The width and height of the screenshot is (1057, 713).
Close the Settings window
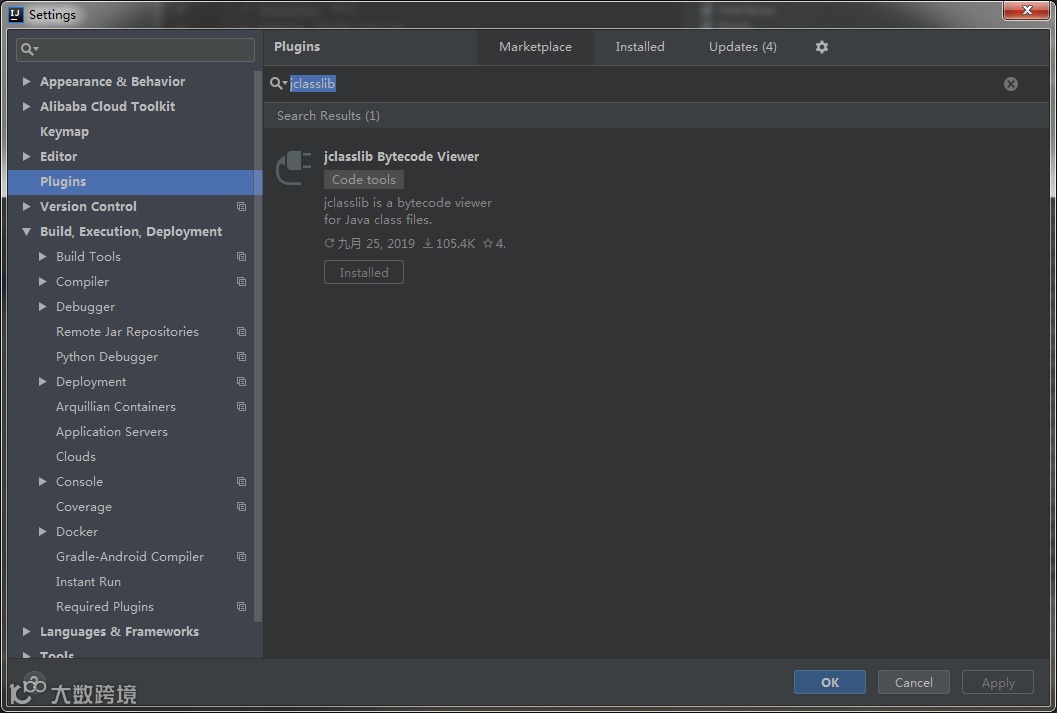coord(1027,10)
